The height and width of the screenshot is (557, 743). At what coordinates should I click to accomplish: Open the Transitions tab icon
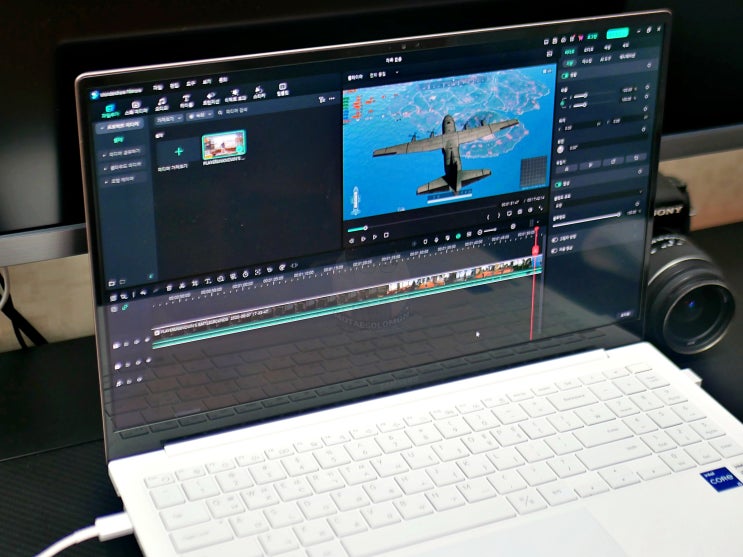211,99
